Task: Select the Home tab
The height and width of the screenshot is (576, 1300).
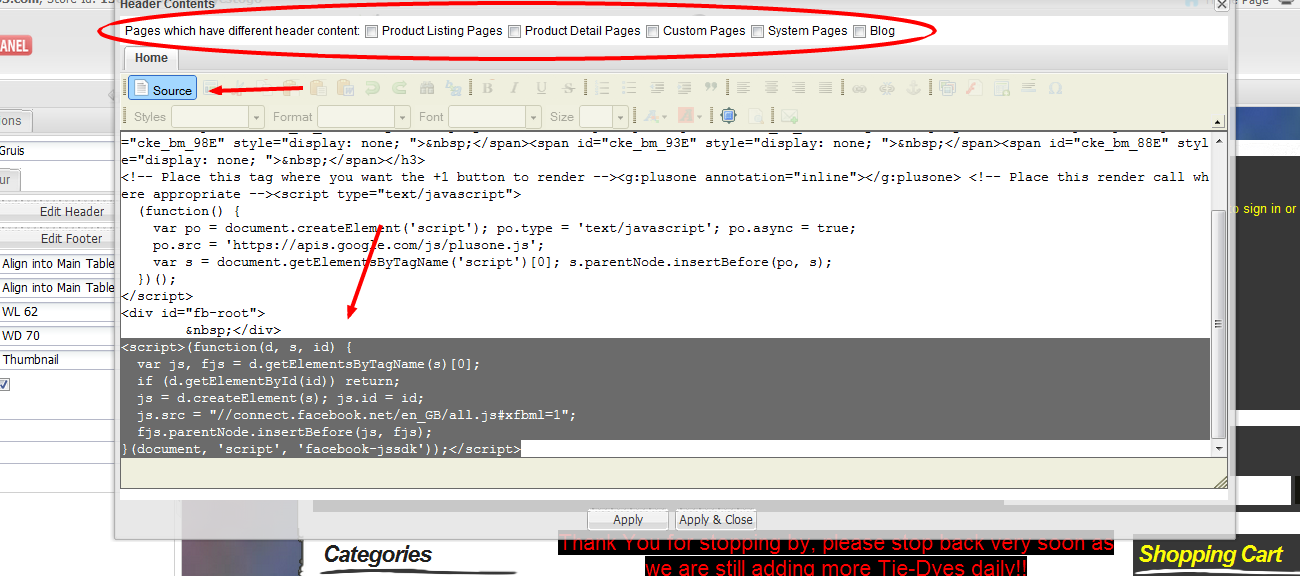Action: 152,58
